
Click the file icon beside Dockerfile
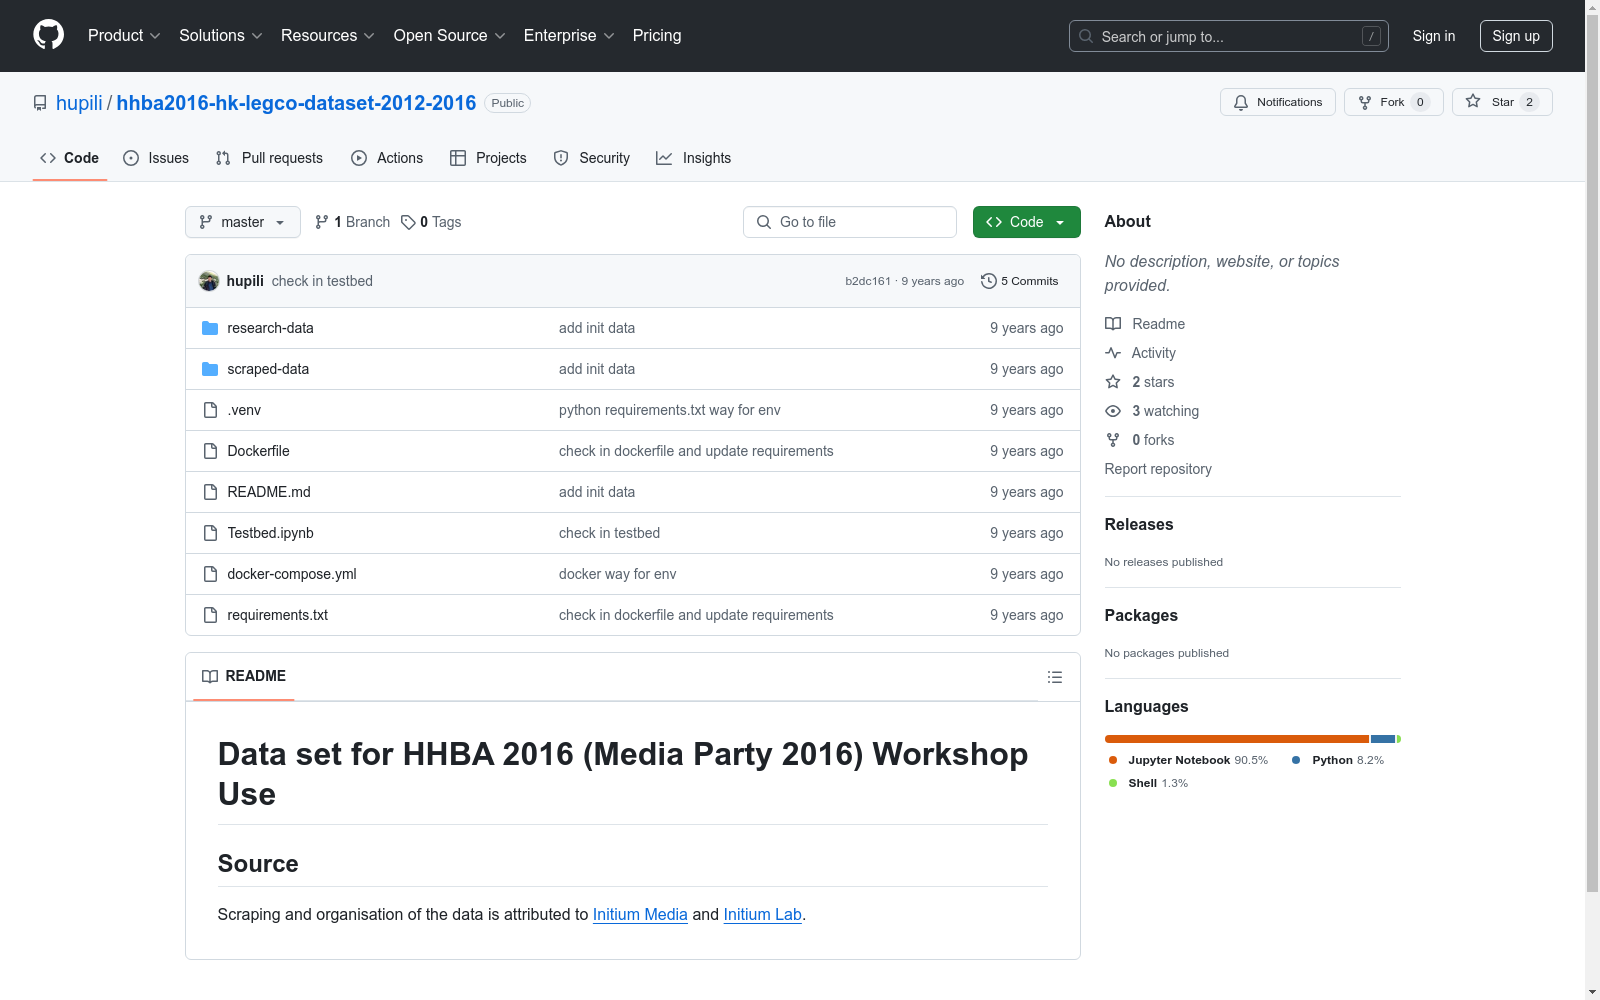tap(210, 451)
